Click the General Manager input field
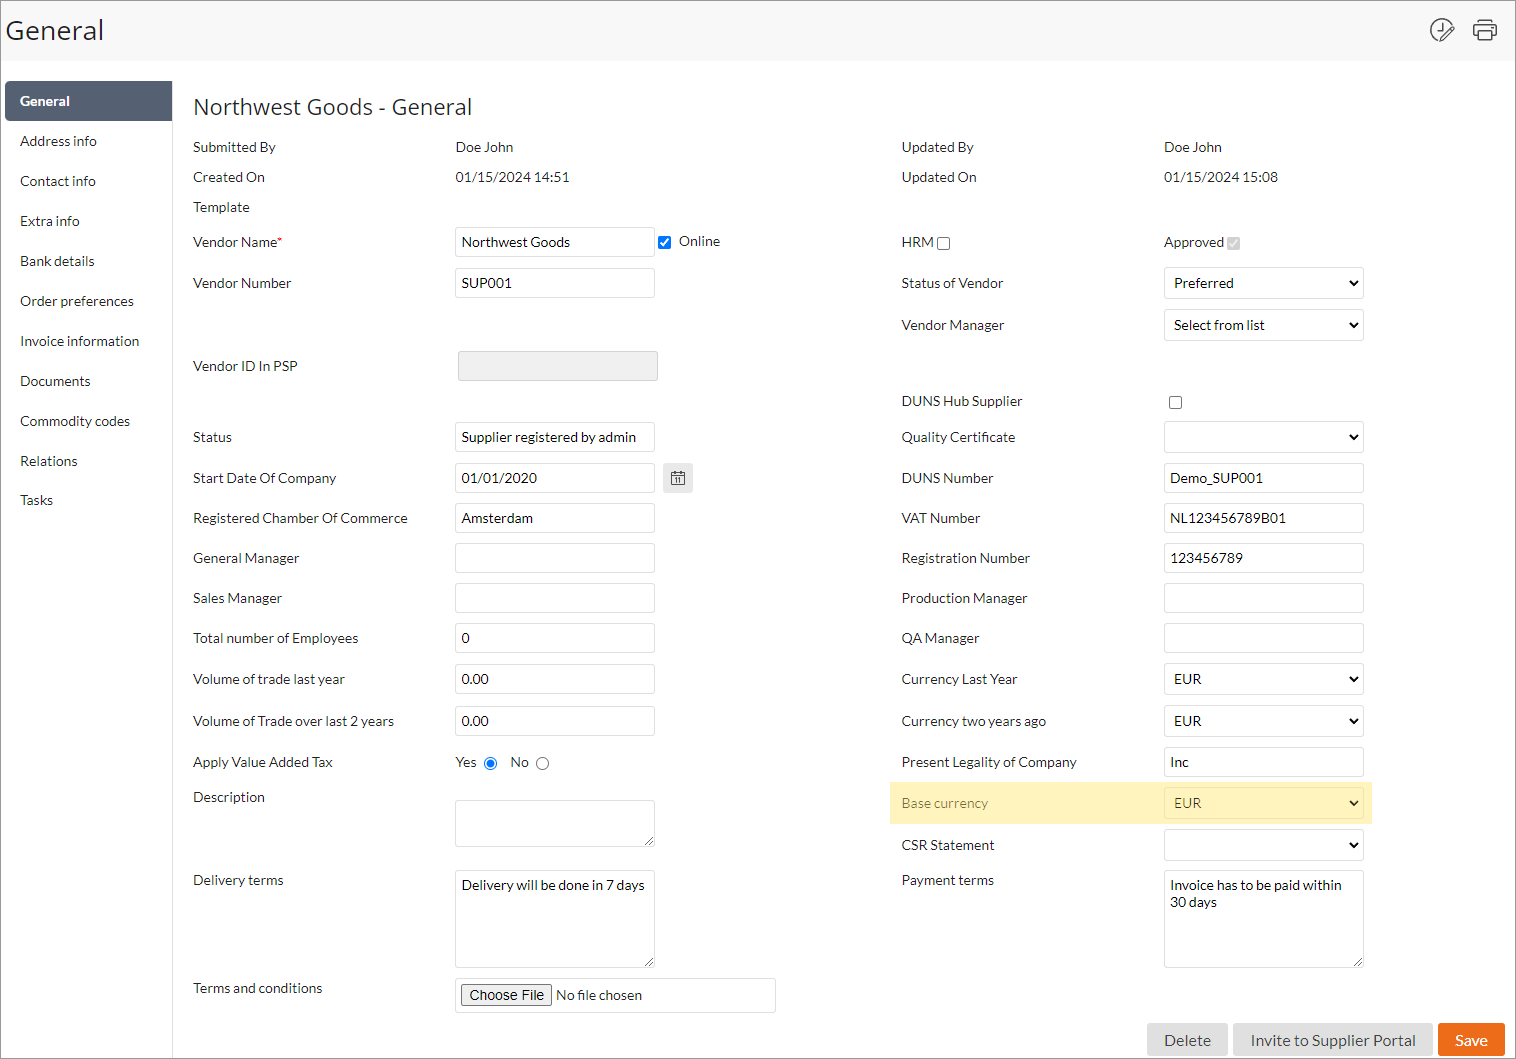1516x1059 pixels. click(x=555, y=558)
